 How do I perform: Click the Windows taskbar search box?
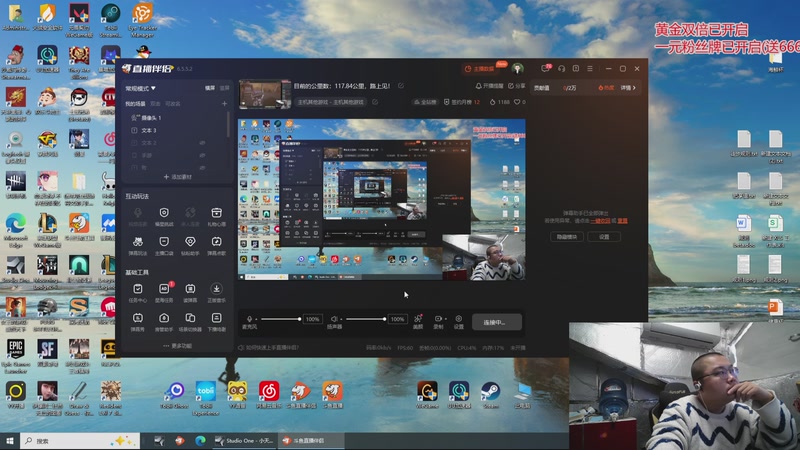[80, 441]
